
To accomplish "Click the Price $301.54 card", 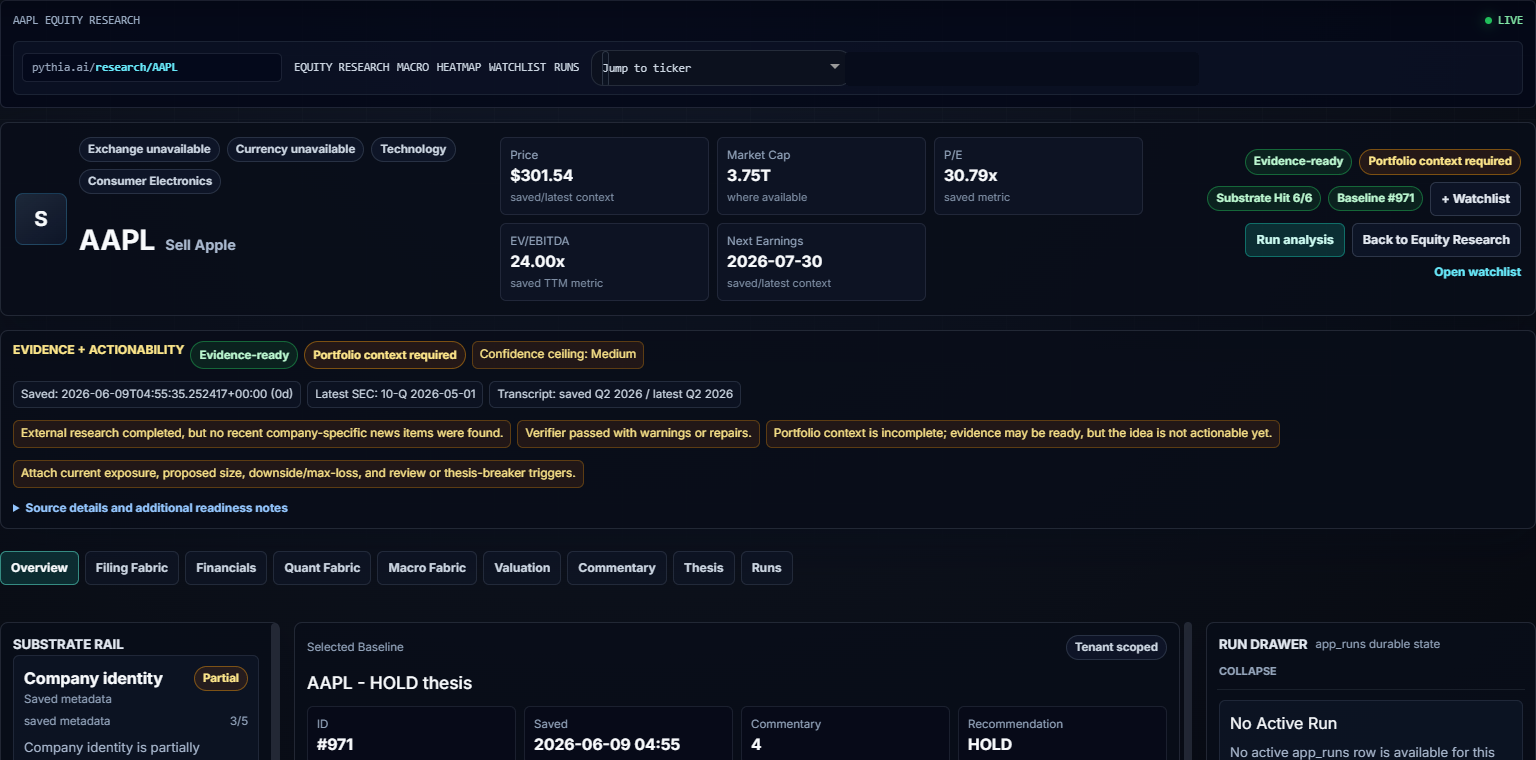I will 604,176.
